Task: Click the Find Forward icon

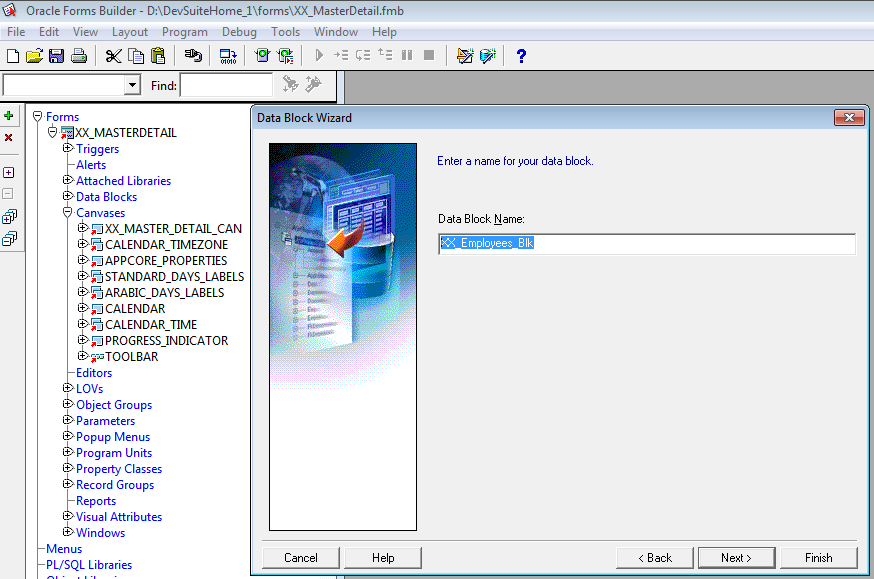Action: 290,84
